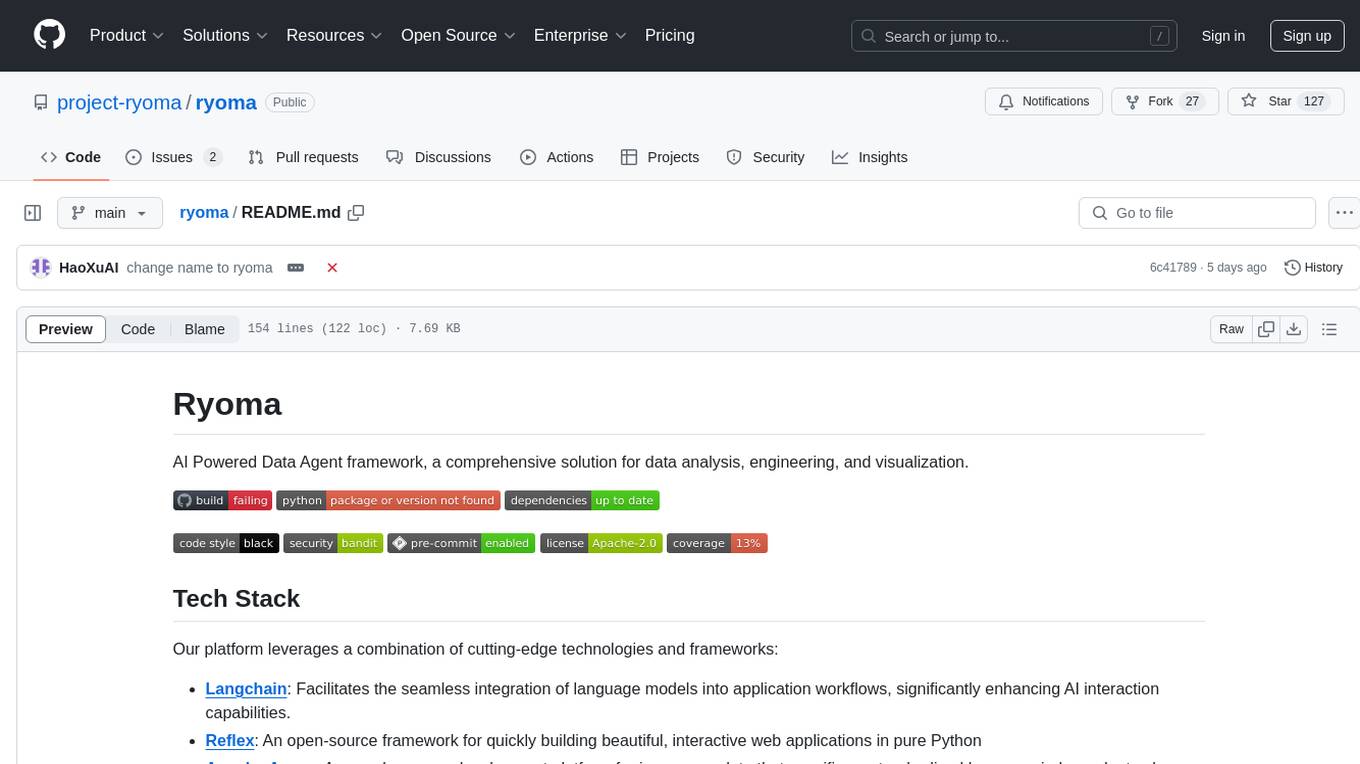The image size is (1360, 764).
Task: Copy the README.md file path
Action: (356, 212)
